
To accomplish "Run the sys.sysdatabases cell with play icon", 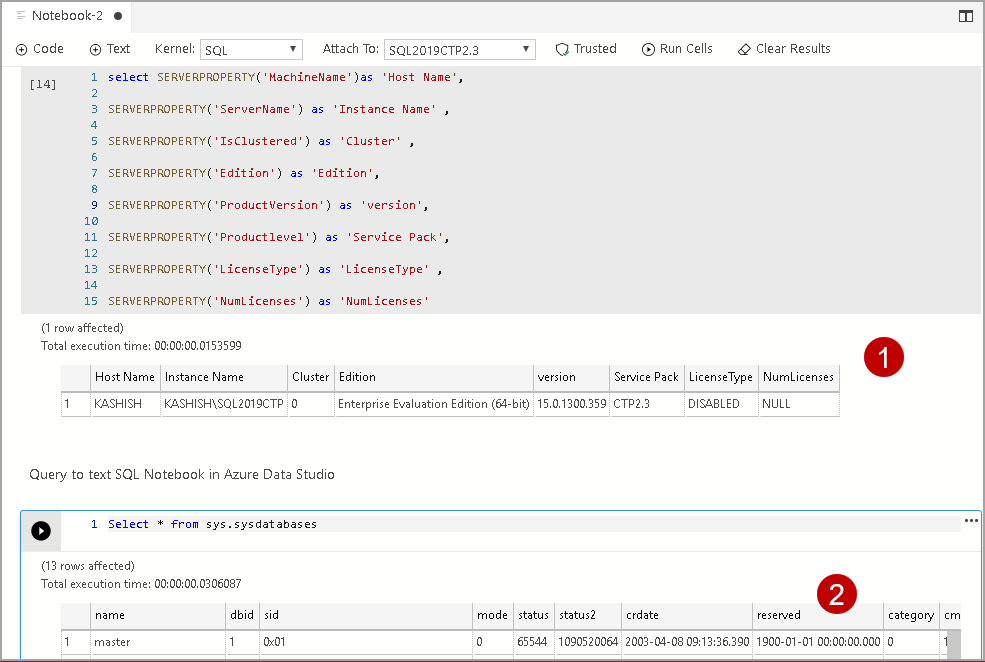I will 40,531.
